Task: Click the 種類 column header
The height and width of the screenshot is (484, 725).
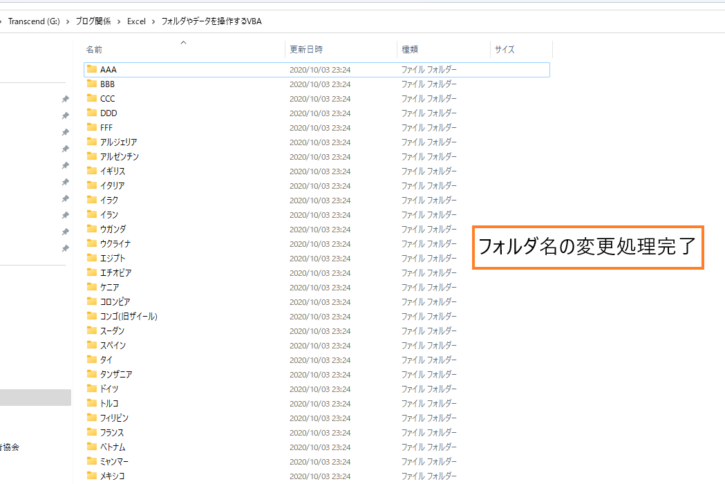Action: 410,49
